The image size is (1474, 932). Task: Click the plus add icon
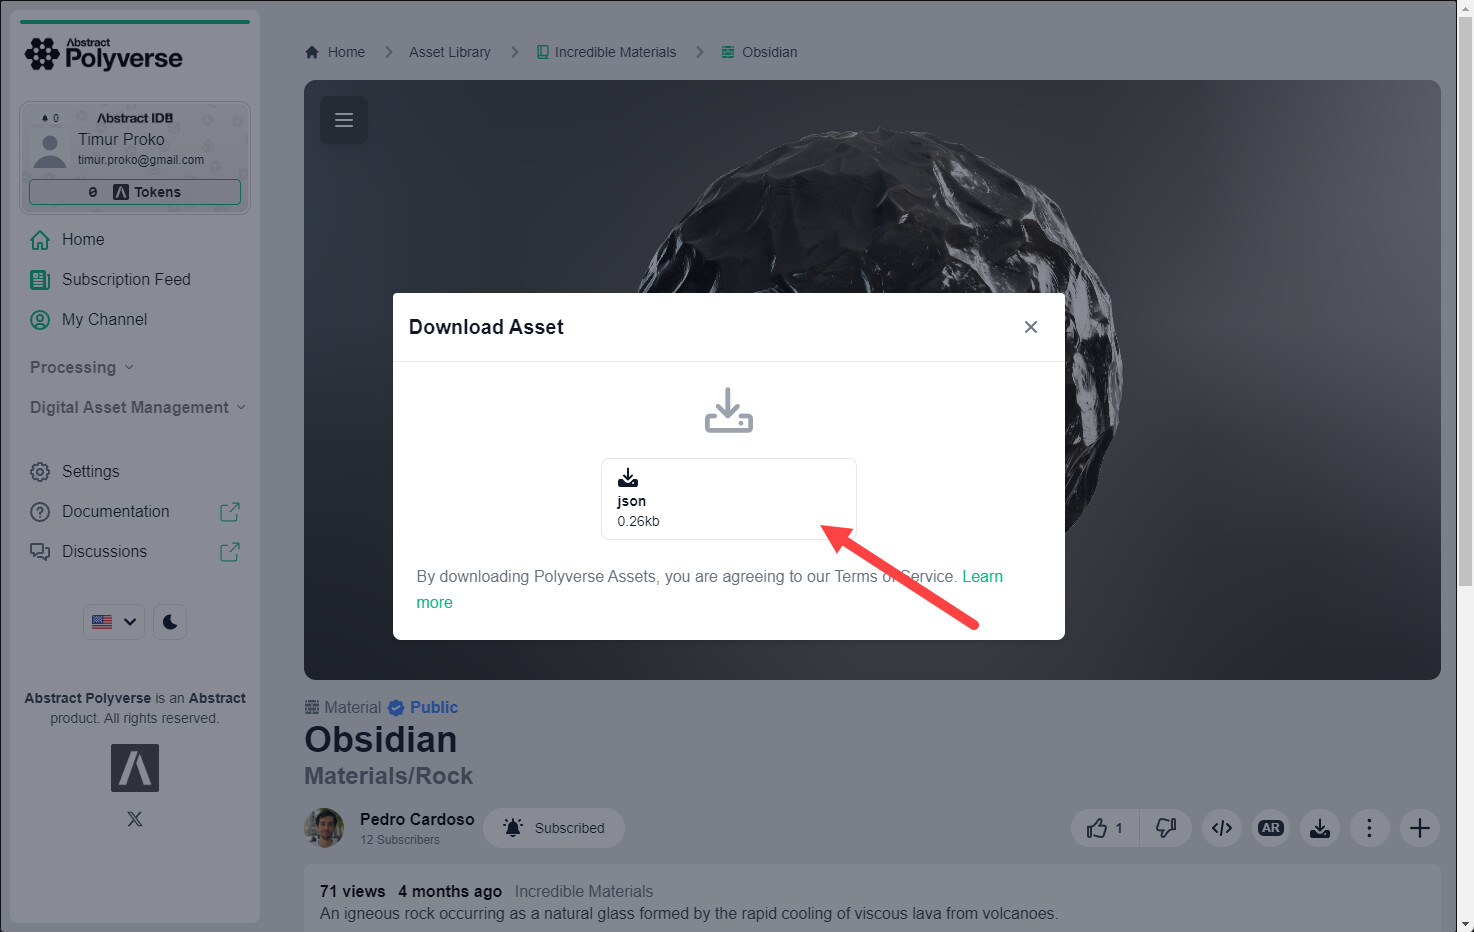click(x=1419, y=828)
